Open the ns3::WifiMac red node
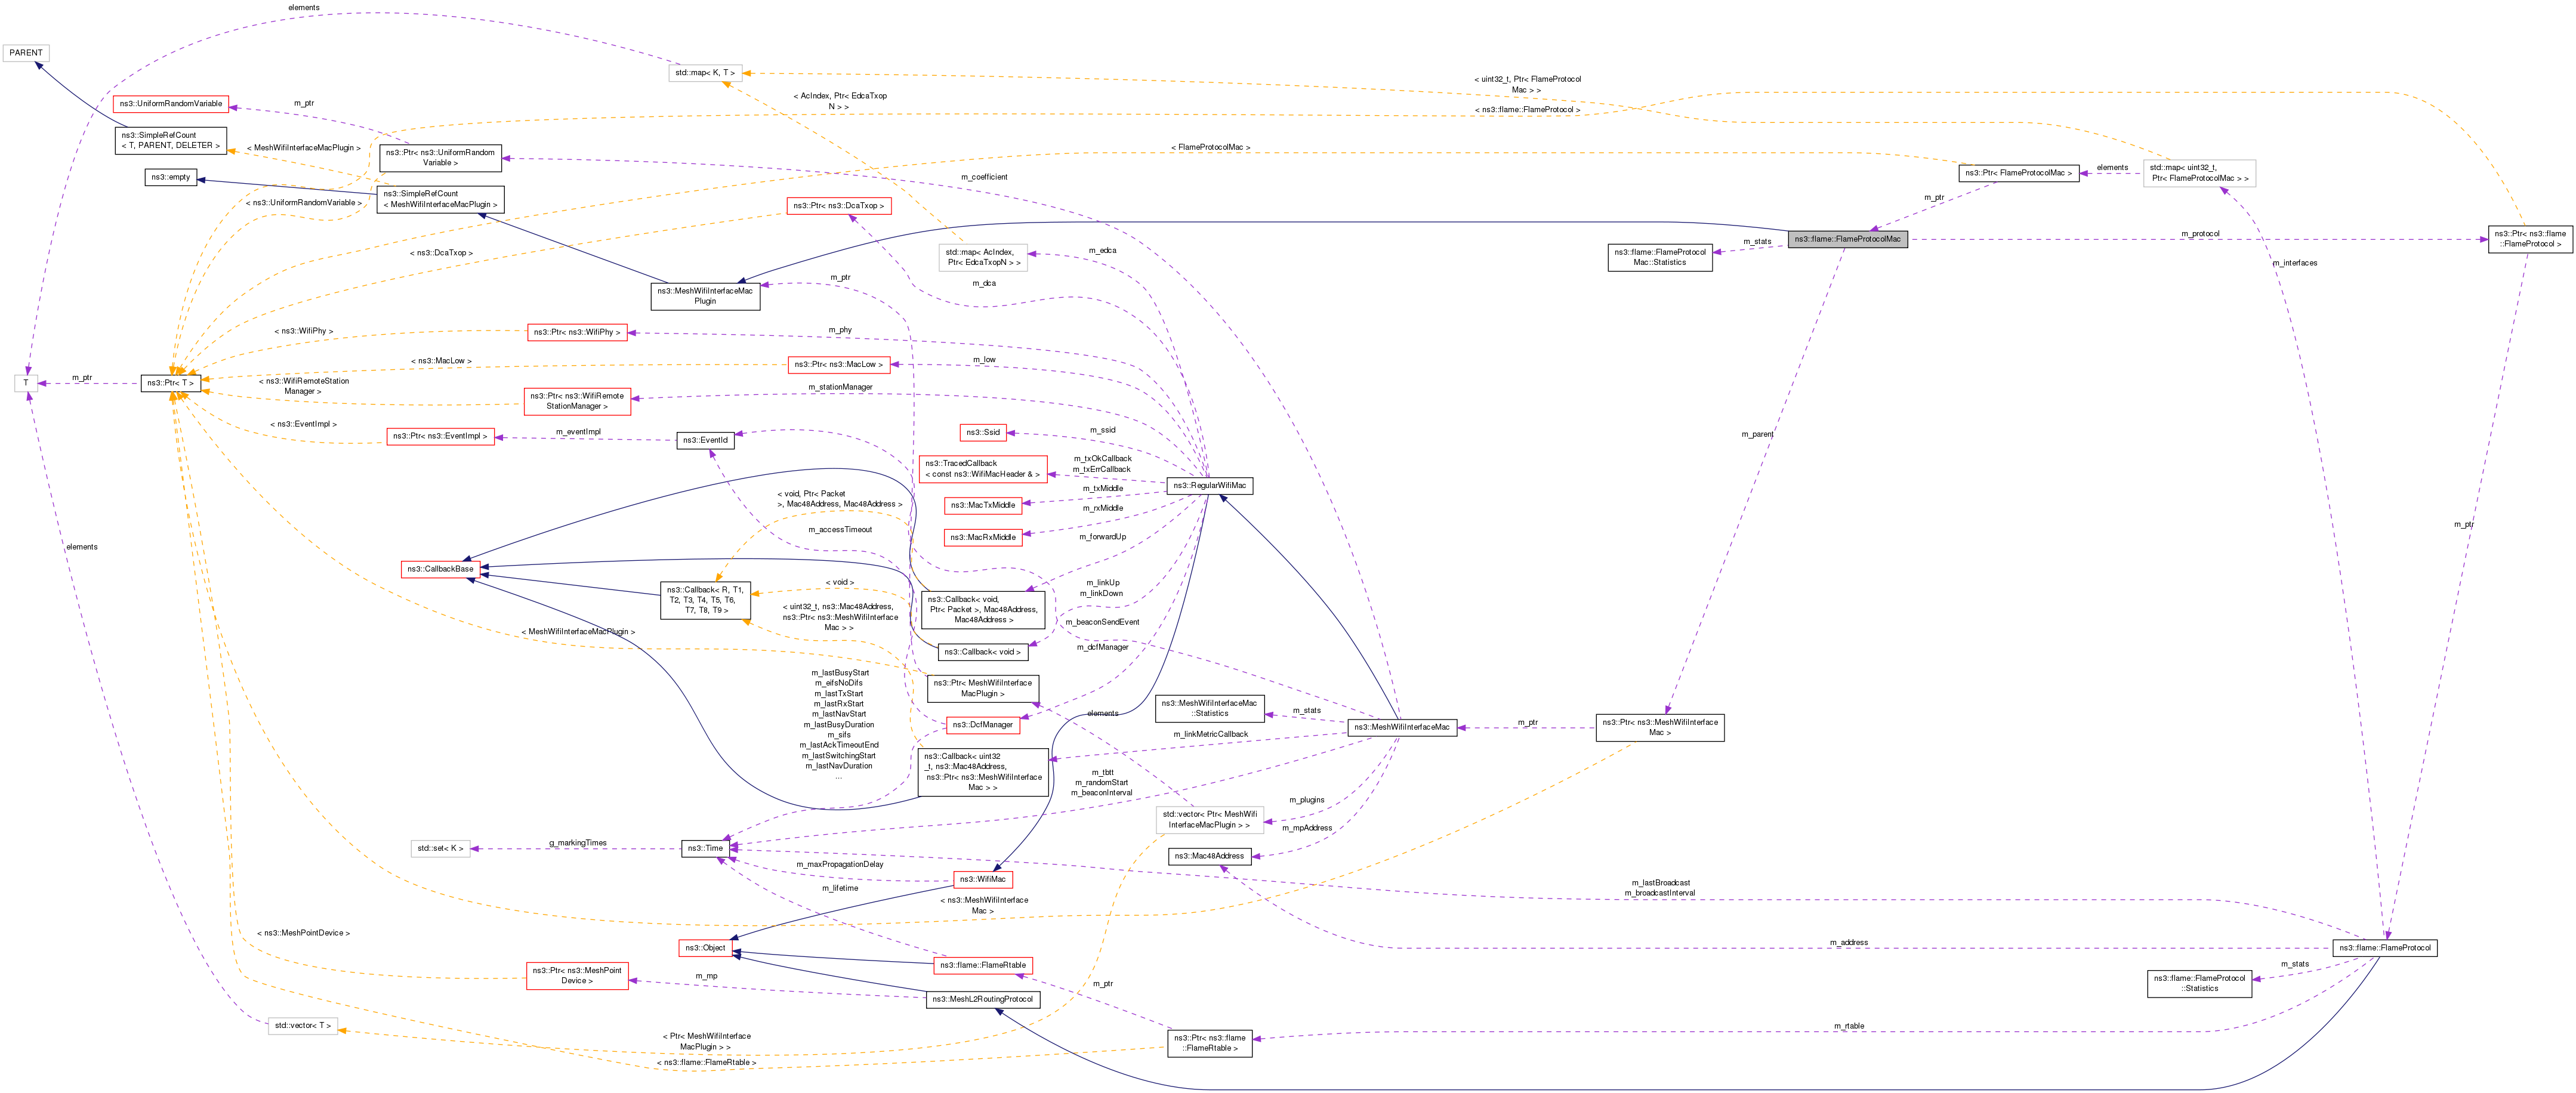Screen dimensions: 2576x1093 (x=982, y=879)
